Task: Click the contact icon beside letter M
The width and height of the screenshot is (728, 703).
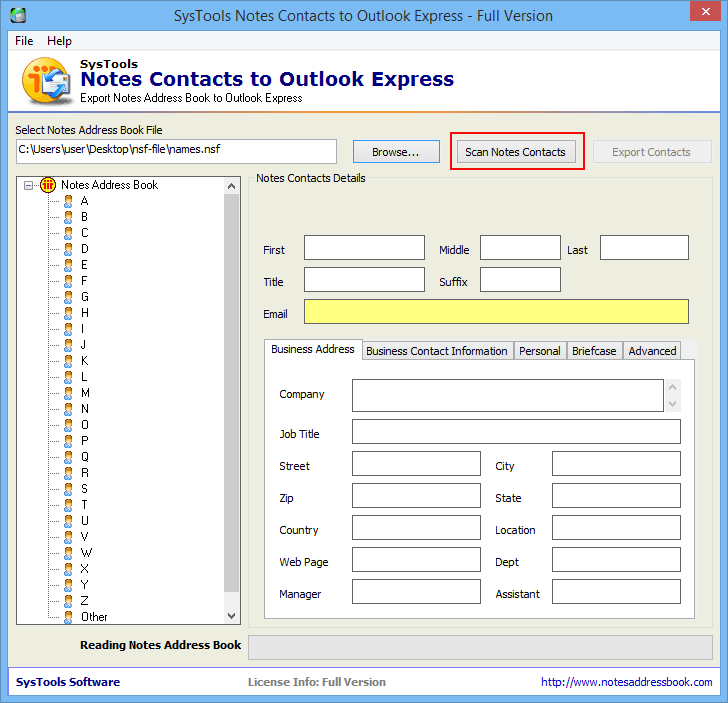Action: pyautogui.click(x=68, y=393)
